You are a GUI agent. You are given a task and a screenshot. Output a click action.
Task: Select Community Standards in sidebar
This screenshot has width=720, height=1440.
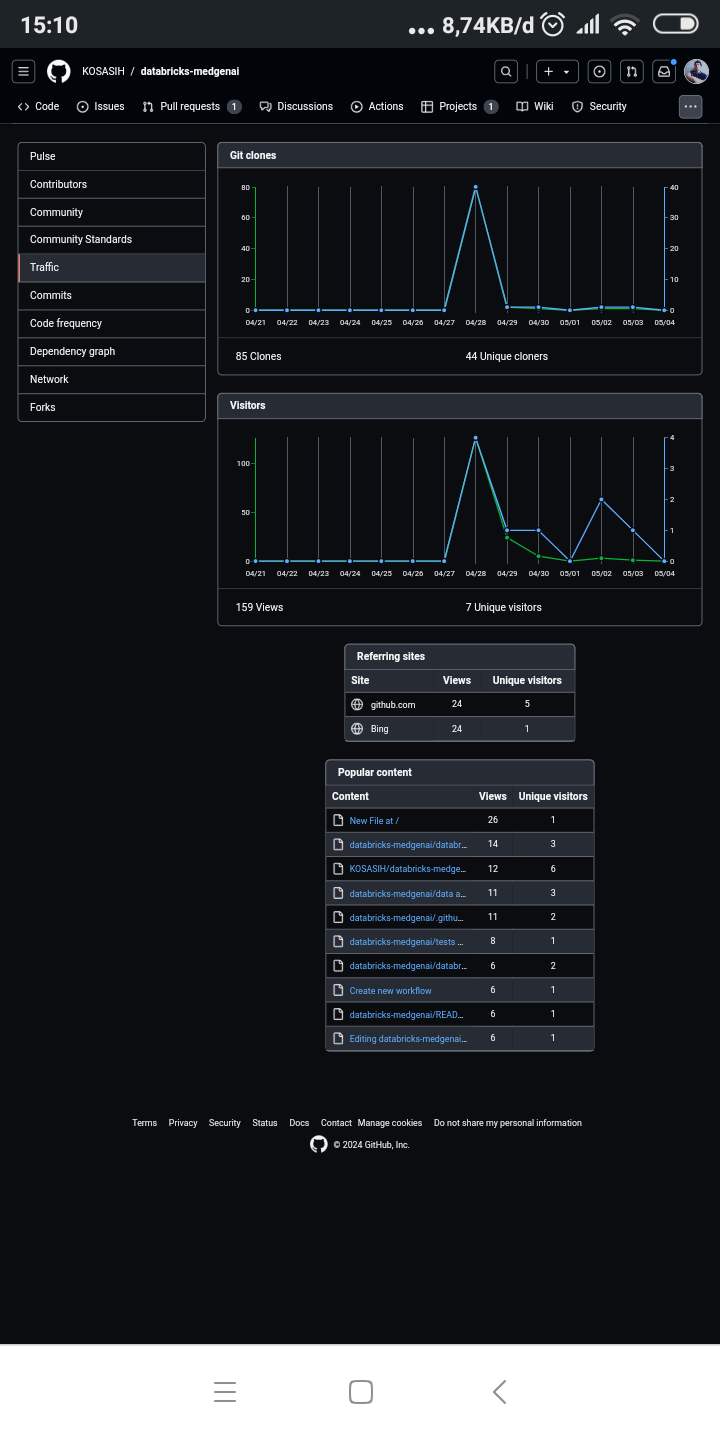point(112,240)
